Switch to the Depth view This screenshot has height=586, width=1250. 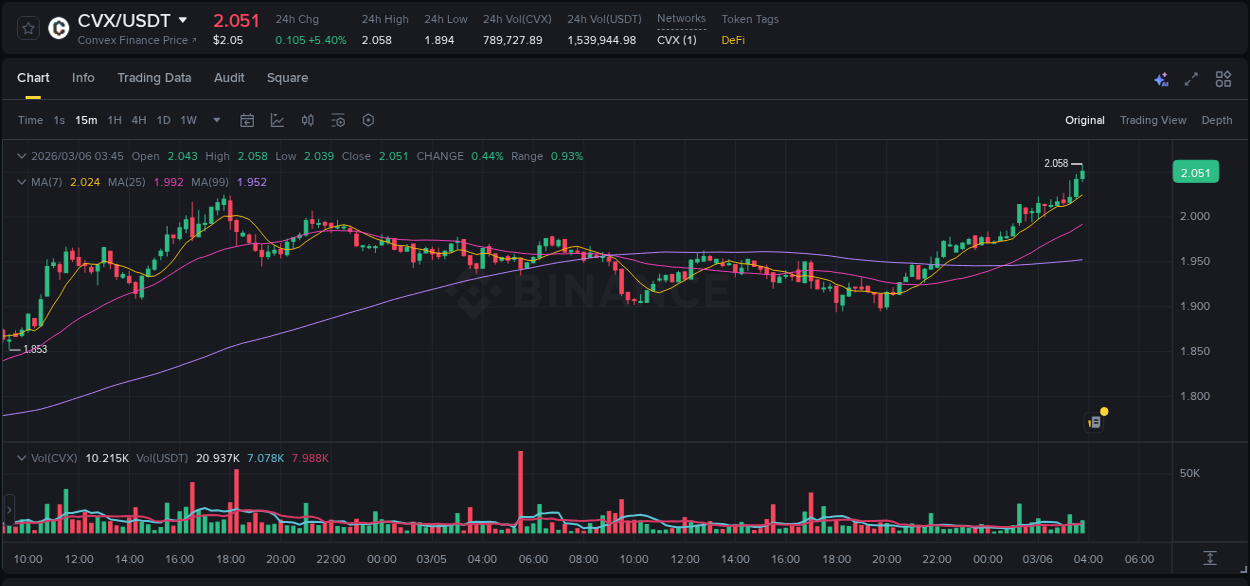(1217, 120)
